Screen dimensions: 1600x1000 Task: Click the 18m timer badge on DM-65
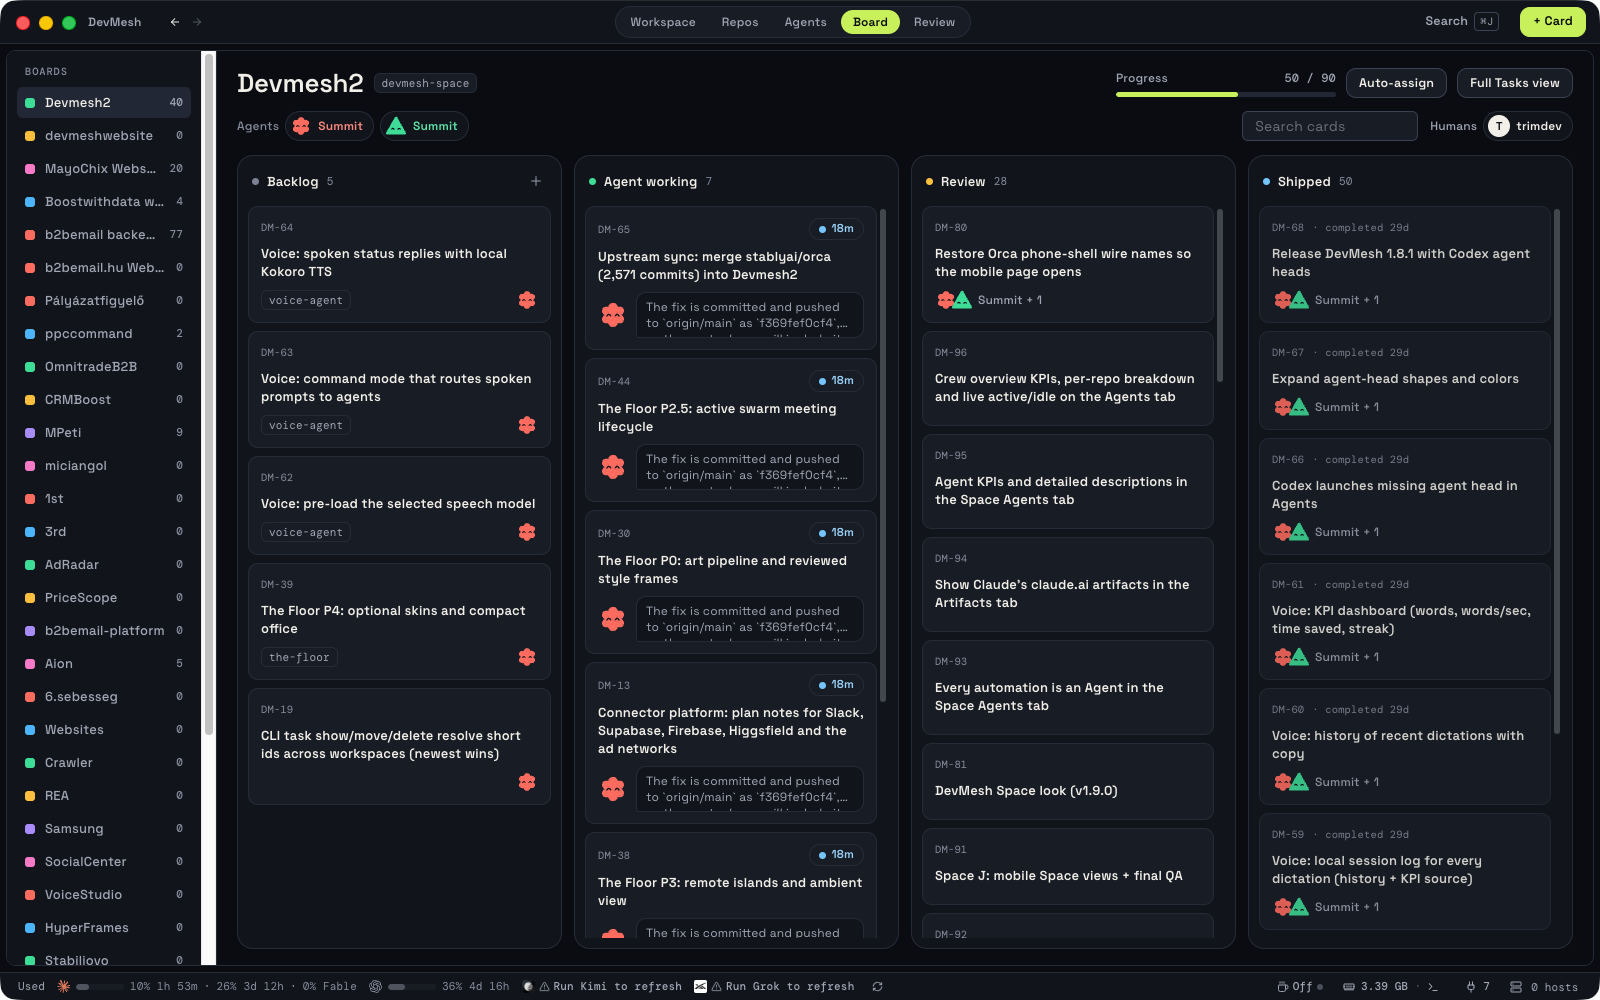click(836, 229)
